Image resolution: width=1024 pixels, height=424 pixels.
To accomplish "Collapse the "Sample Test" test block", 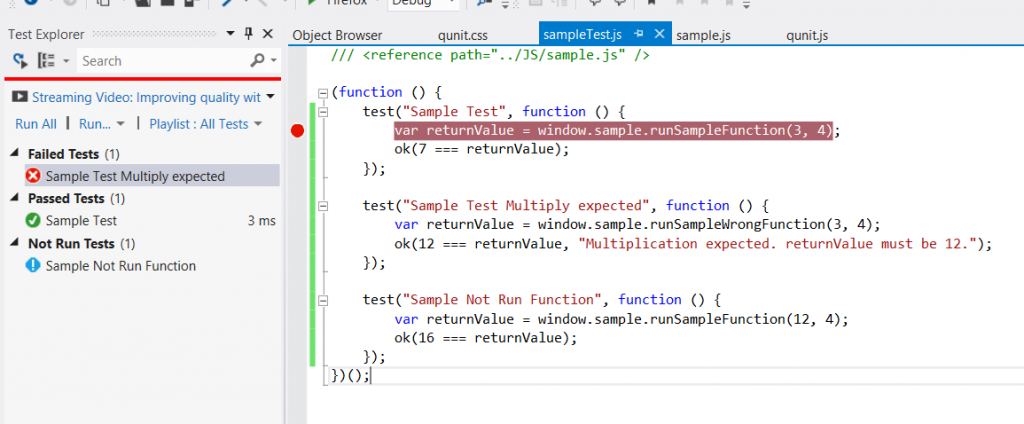I will [322, 112].
